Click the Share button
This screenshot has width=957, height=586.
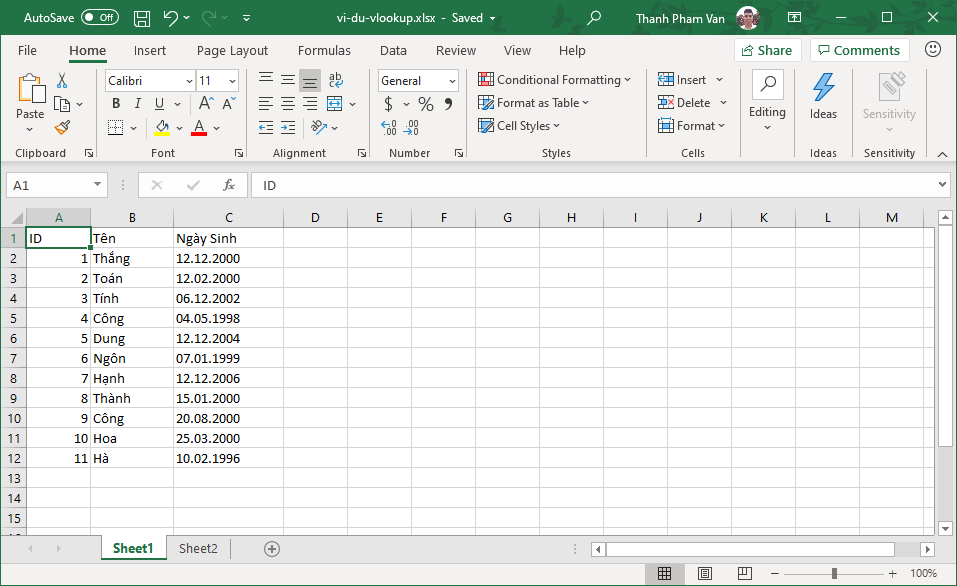[x=767, y=51]
